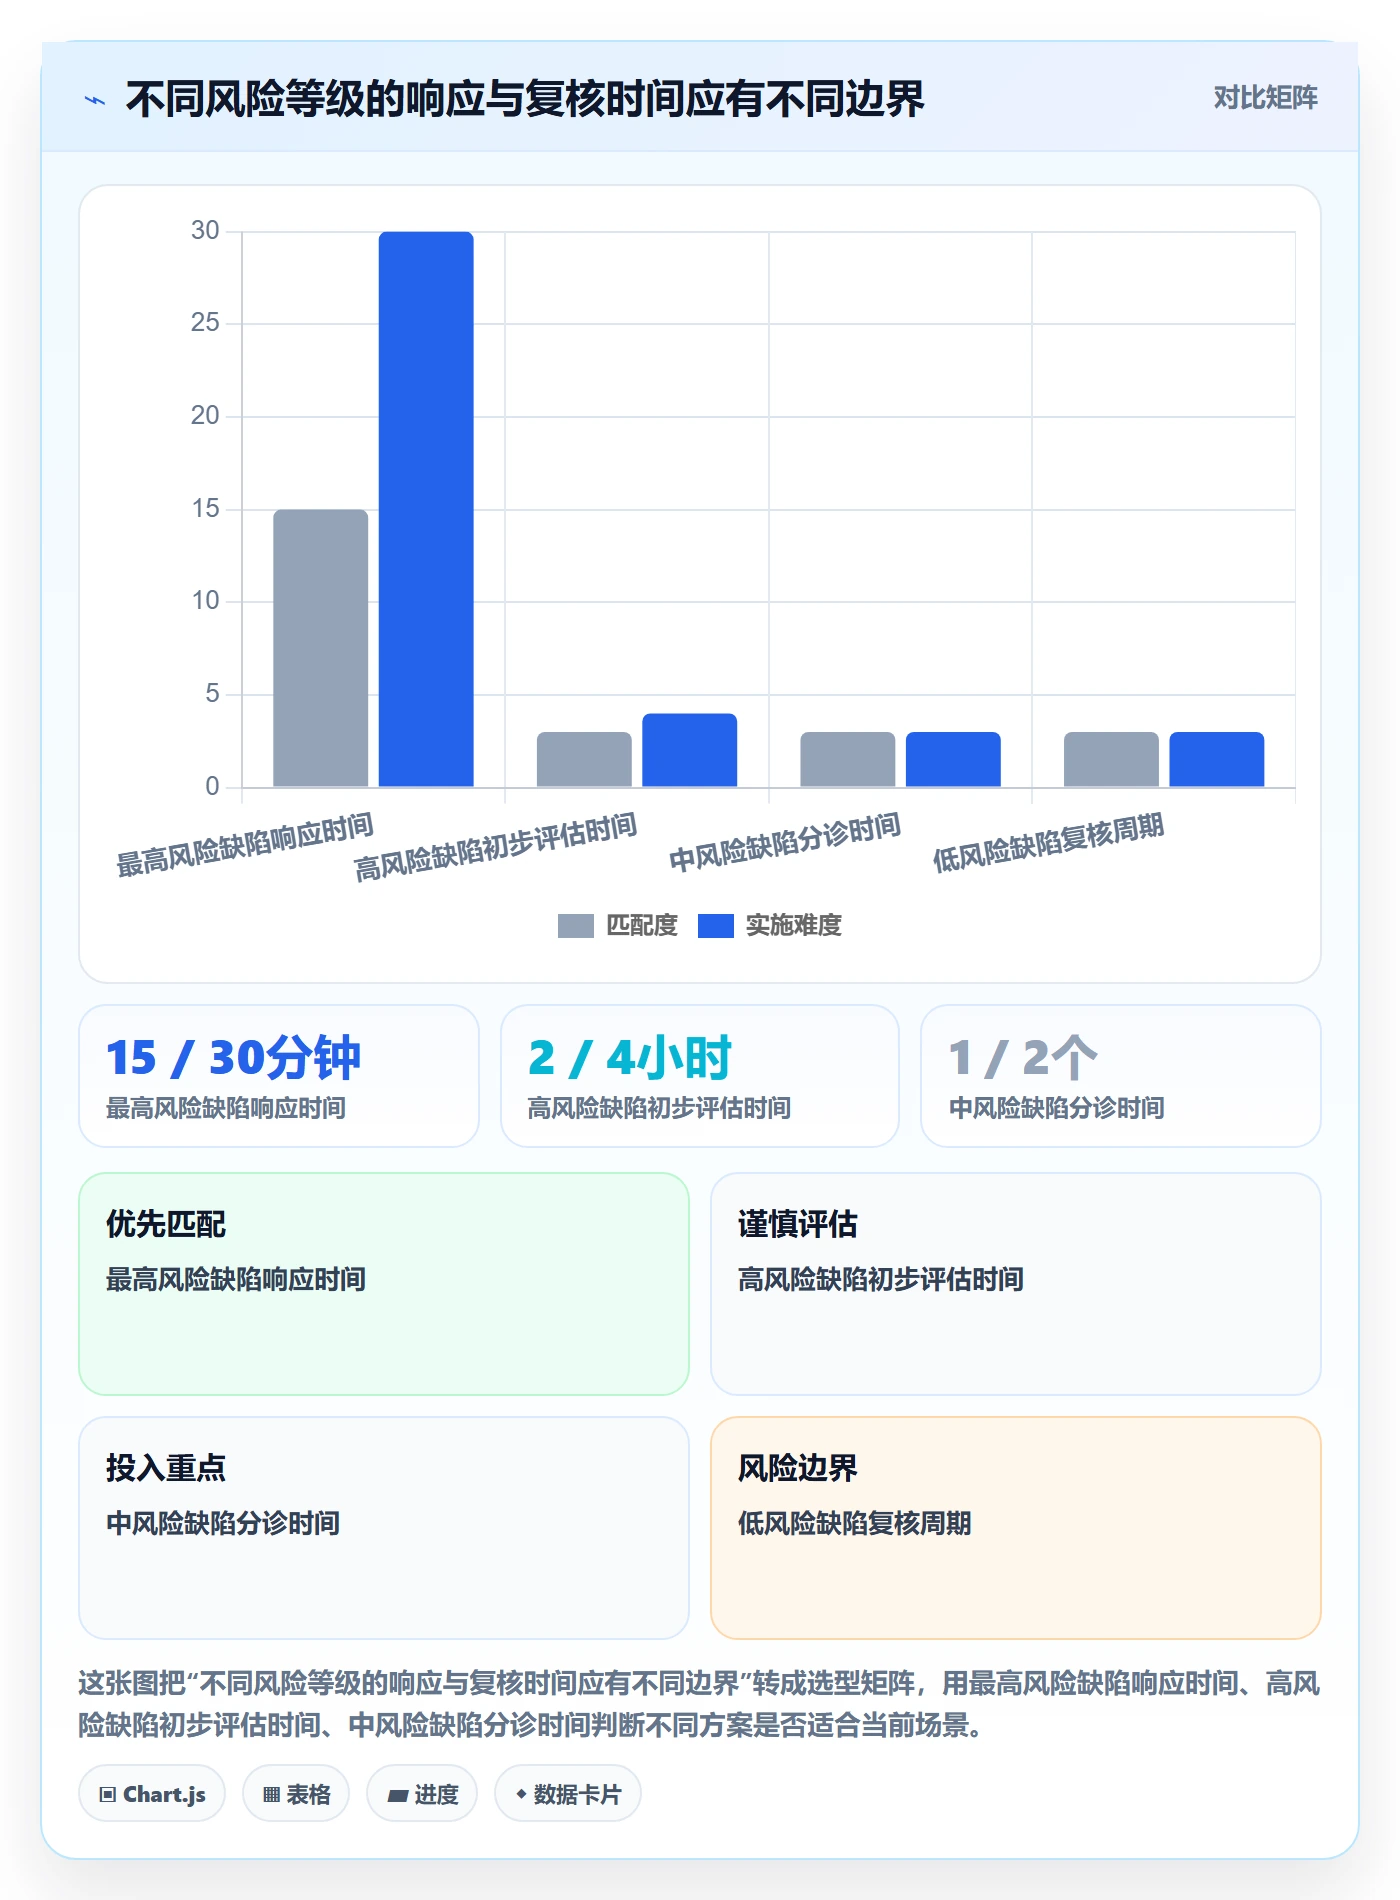1400x1900 pixels.
Task: Click 中风险缺陷分诊时间 text in 投入重点 card
Action: [x=223, y=1523]
